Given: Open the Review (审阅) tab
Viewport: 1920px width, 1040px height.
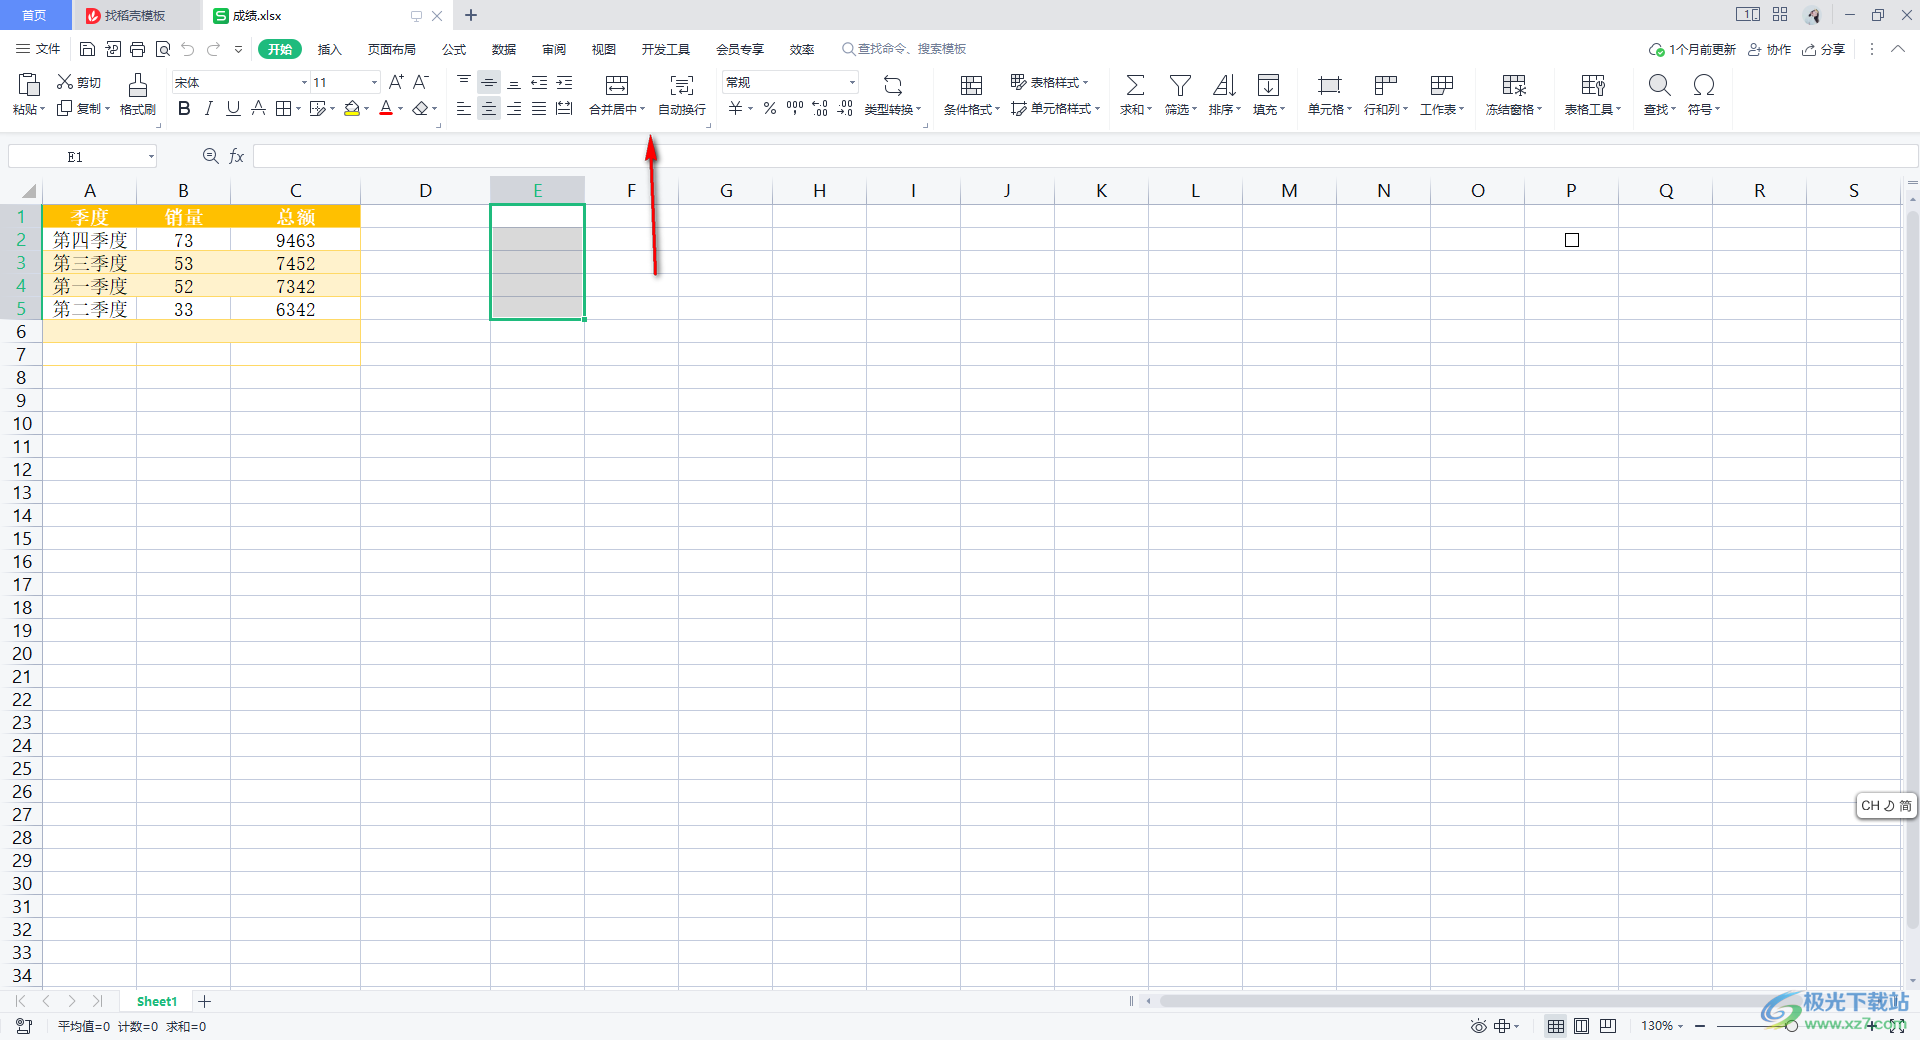Looking at the screenshot, I should click(x=554, y=49).
